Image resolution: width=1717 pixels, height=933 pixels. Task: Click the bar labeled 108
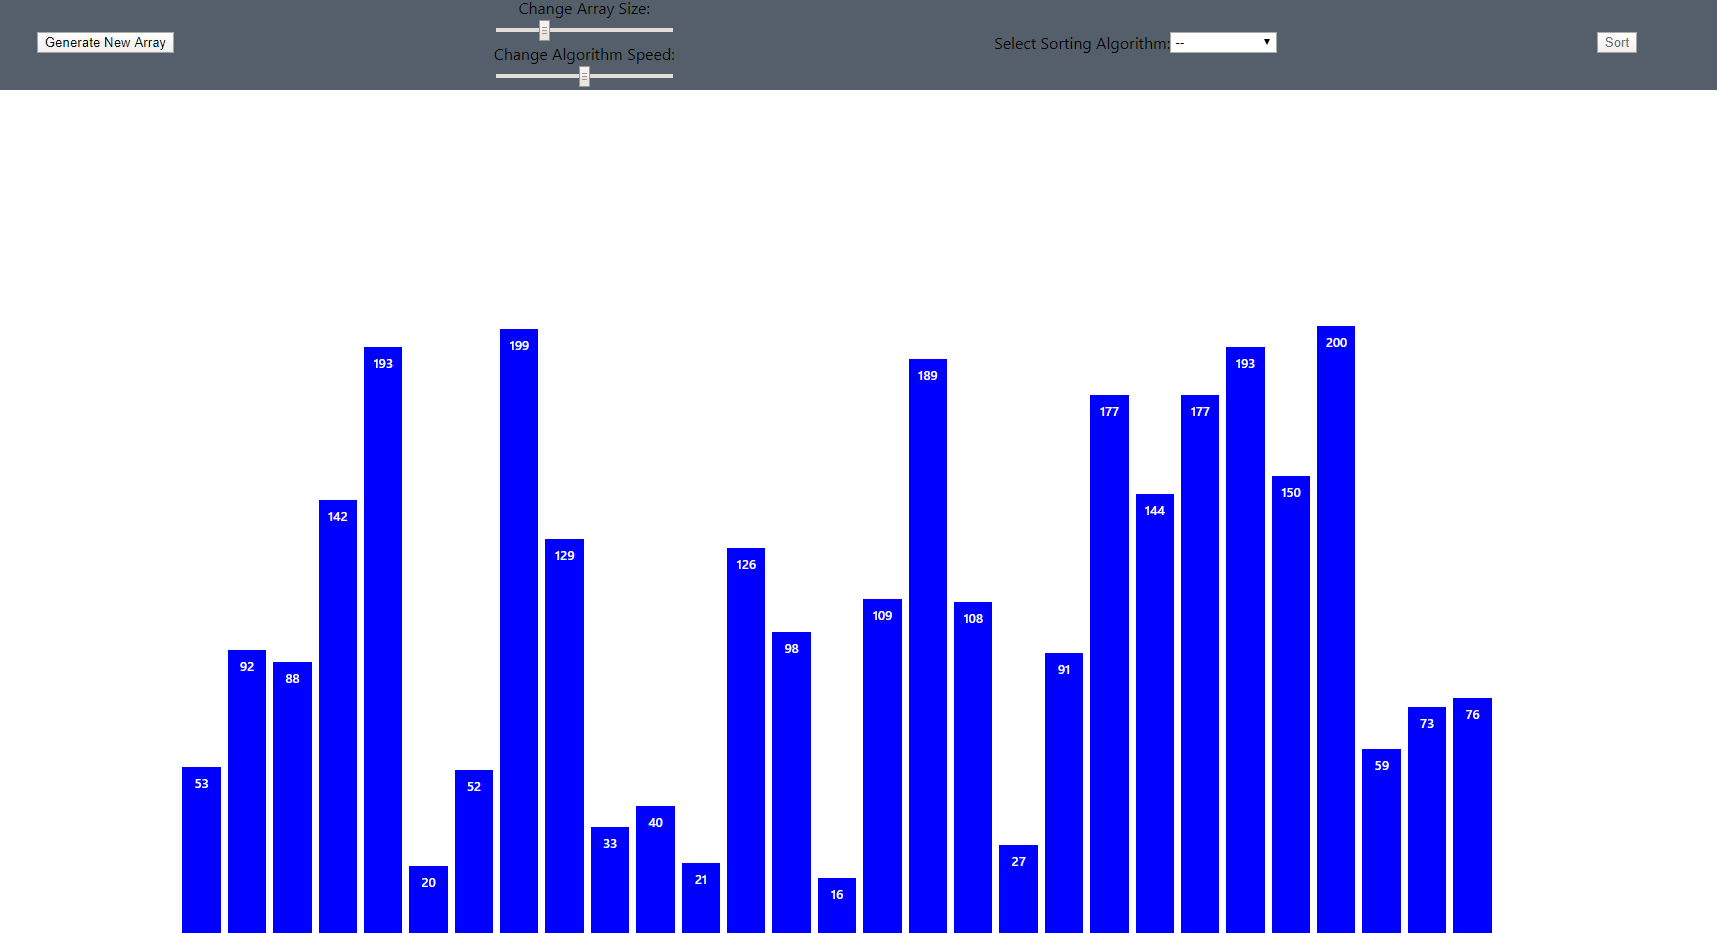point(973,767)
